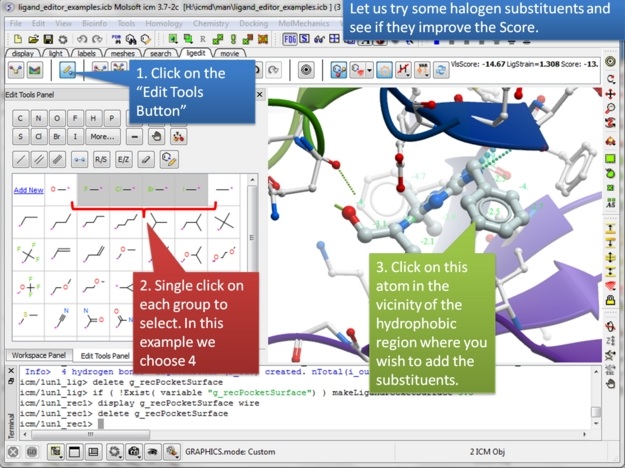This screenshot has height=468, width=625.
Task: Click the eraser tool in Edit Tools Panel
Action: 146,159
